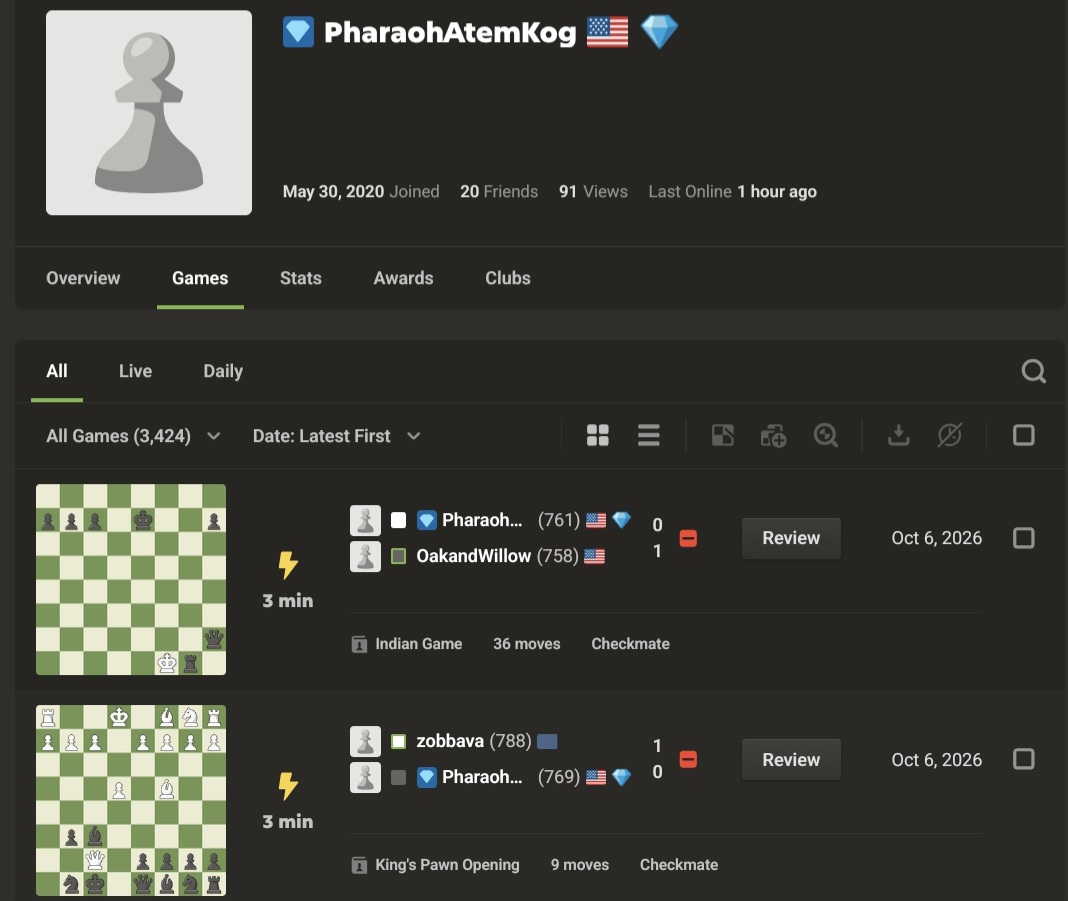The image size is (1068, 901).
Task: Click Checkmate result of King's Pawn Opening game
Action: 678,864
